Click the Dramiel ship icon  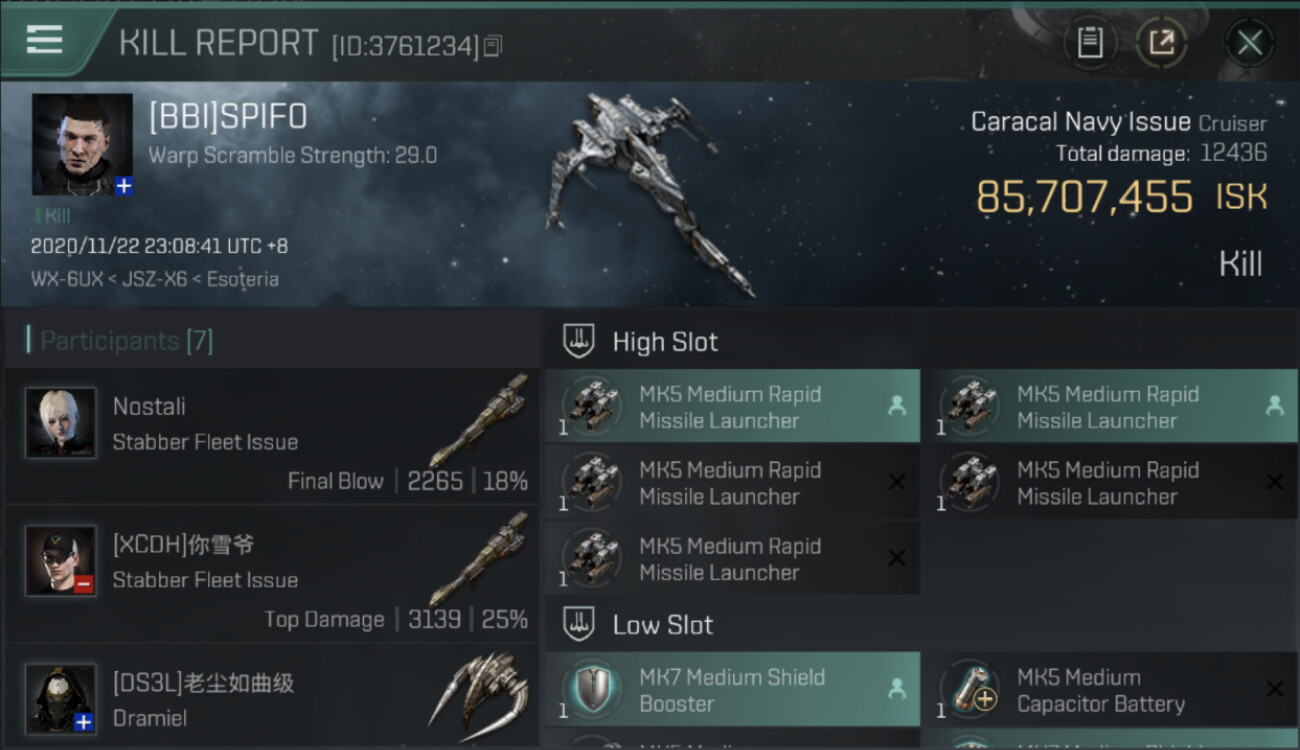[478, 690]
